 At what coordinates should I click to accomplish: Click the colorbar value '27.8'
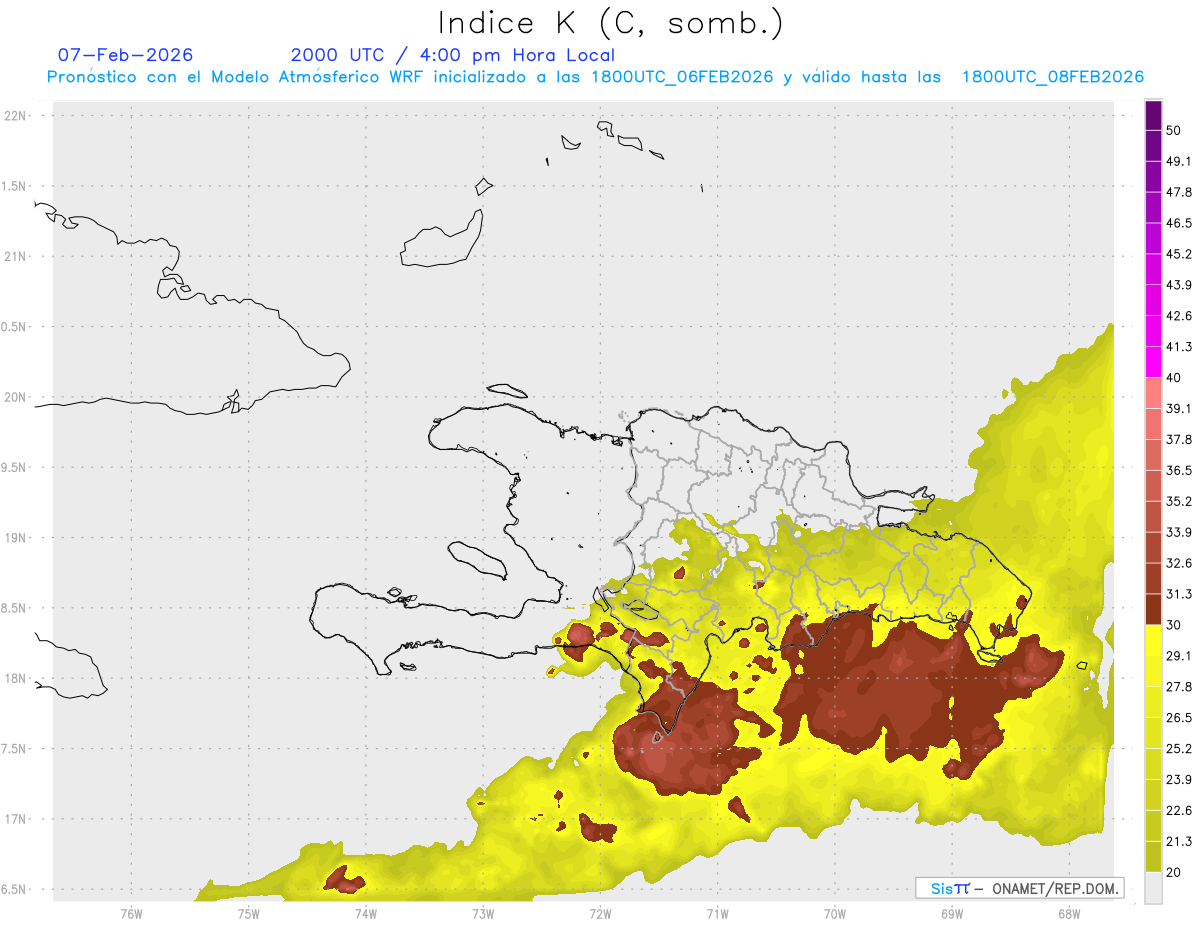[x=1179, y=687]
